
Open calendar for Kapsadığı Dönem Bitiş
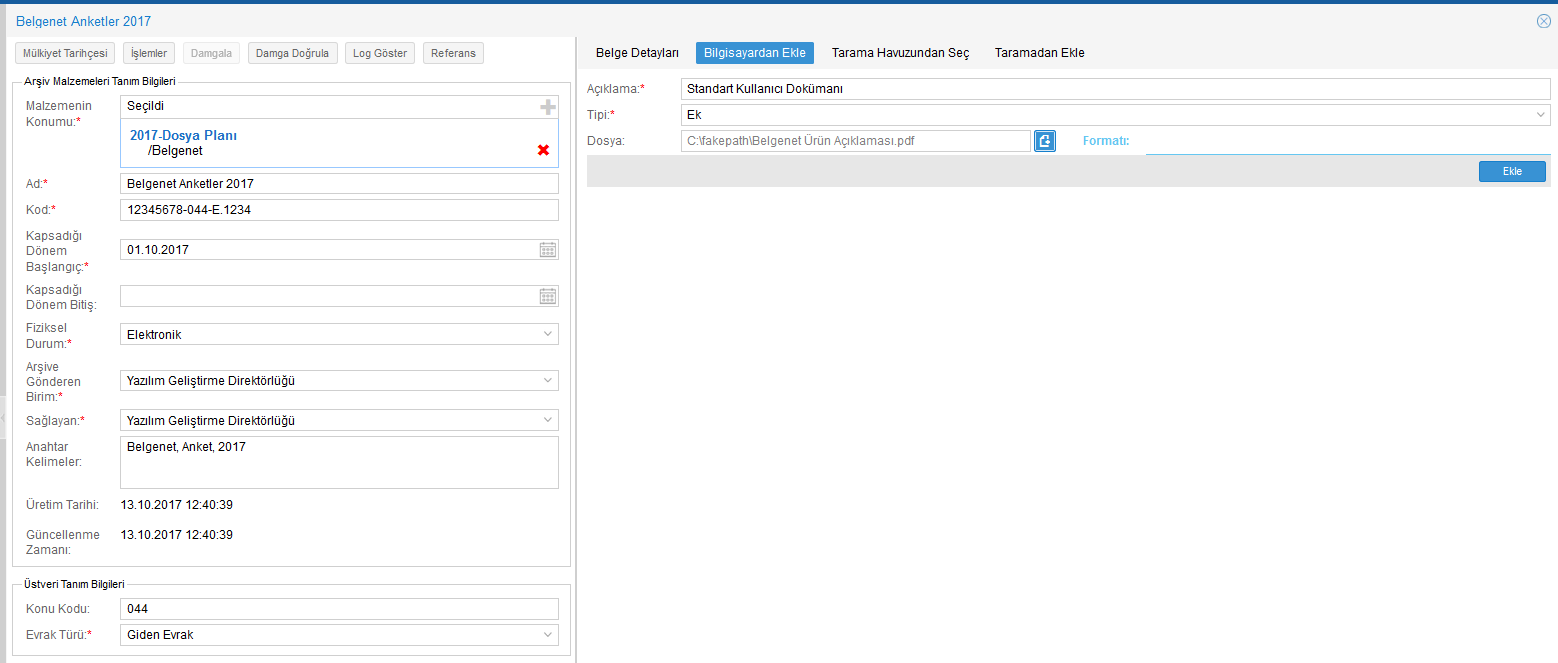pos(547,296)
